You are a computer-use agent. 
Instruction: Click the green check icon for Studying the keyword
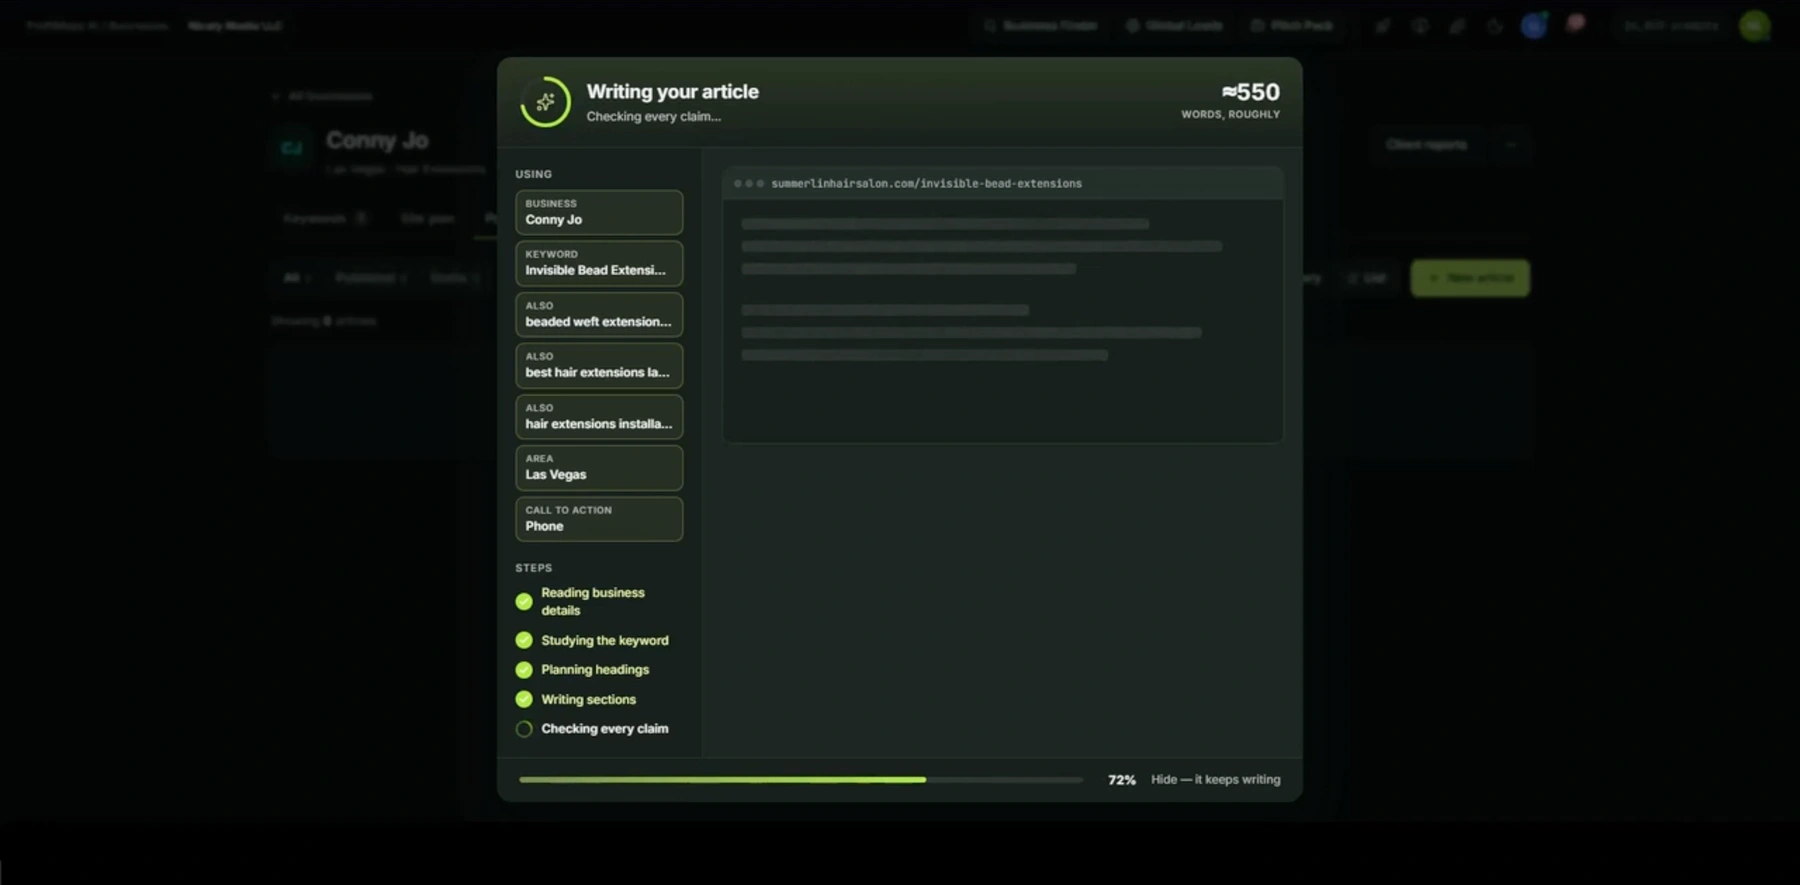pyautogui.click(x=524, y=640)
